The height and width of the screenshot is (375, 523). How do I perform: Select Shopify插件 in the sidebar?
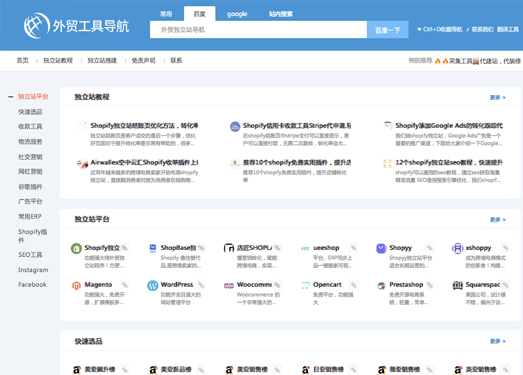[32, 236]
